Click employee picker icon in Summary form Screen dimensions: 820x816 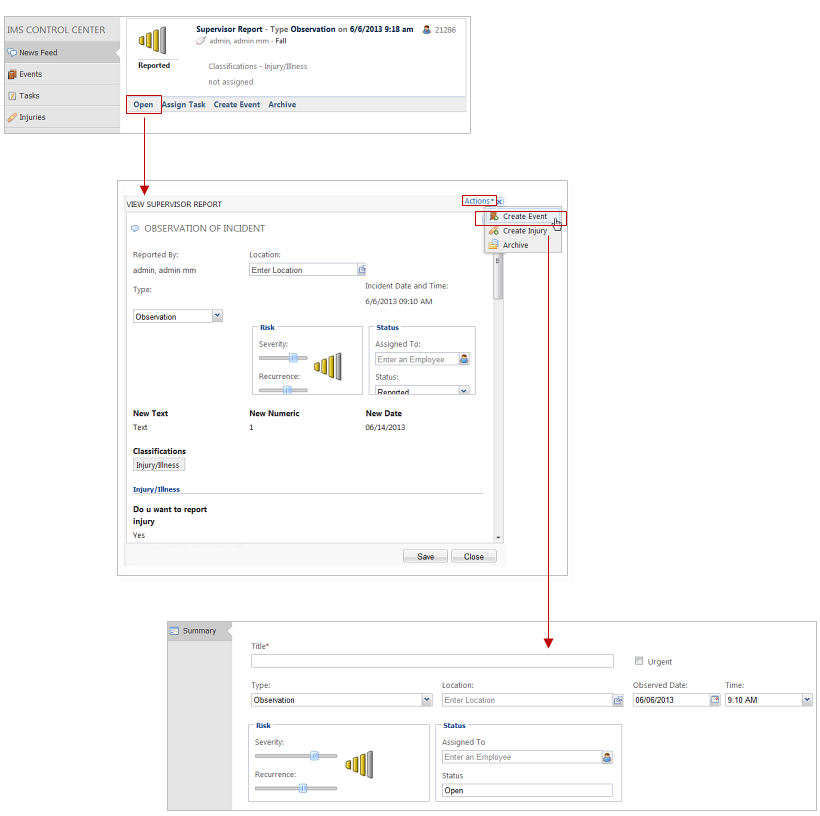coord(606,757)
